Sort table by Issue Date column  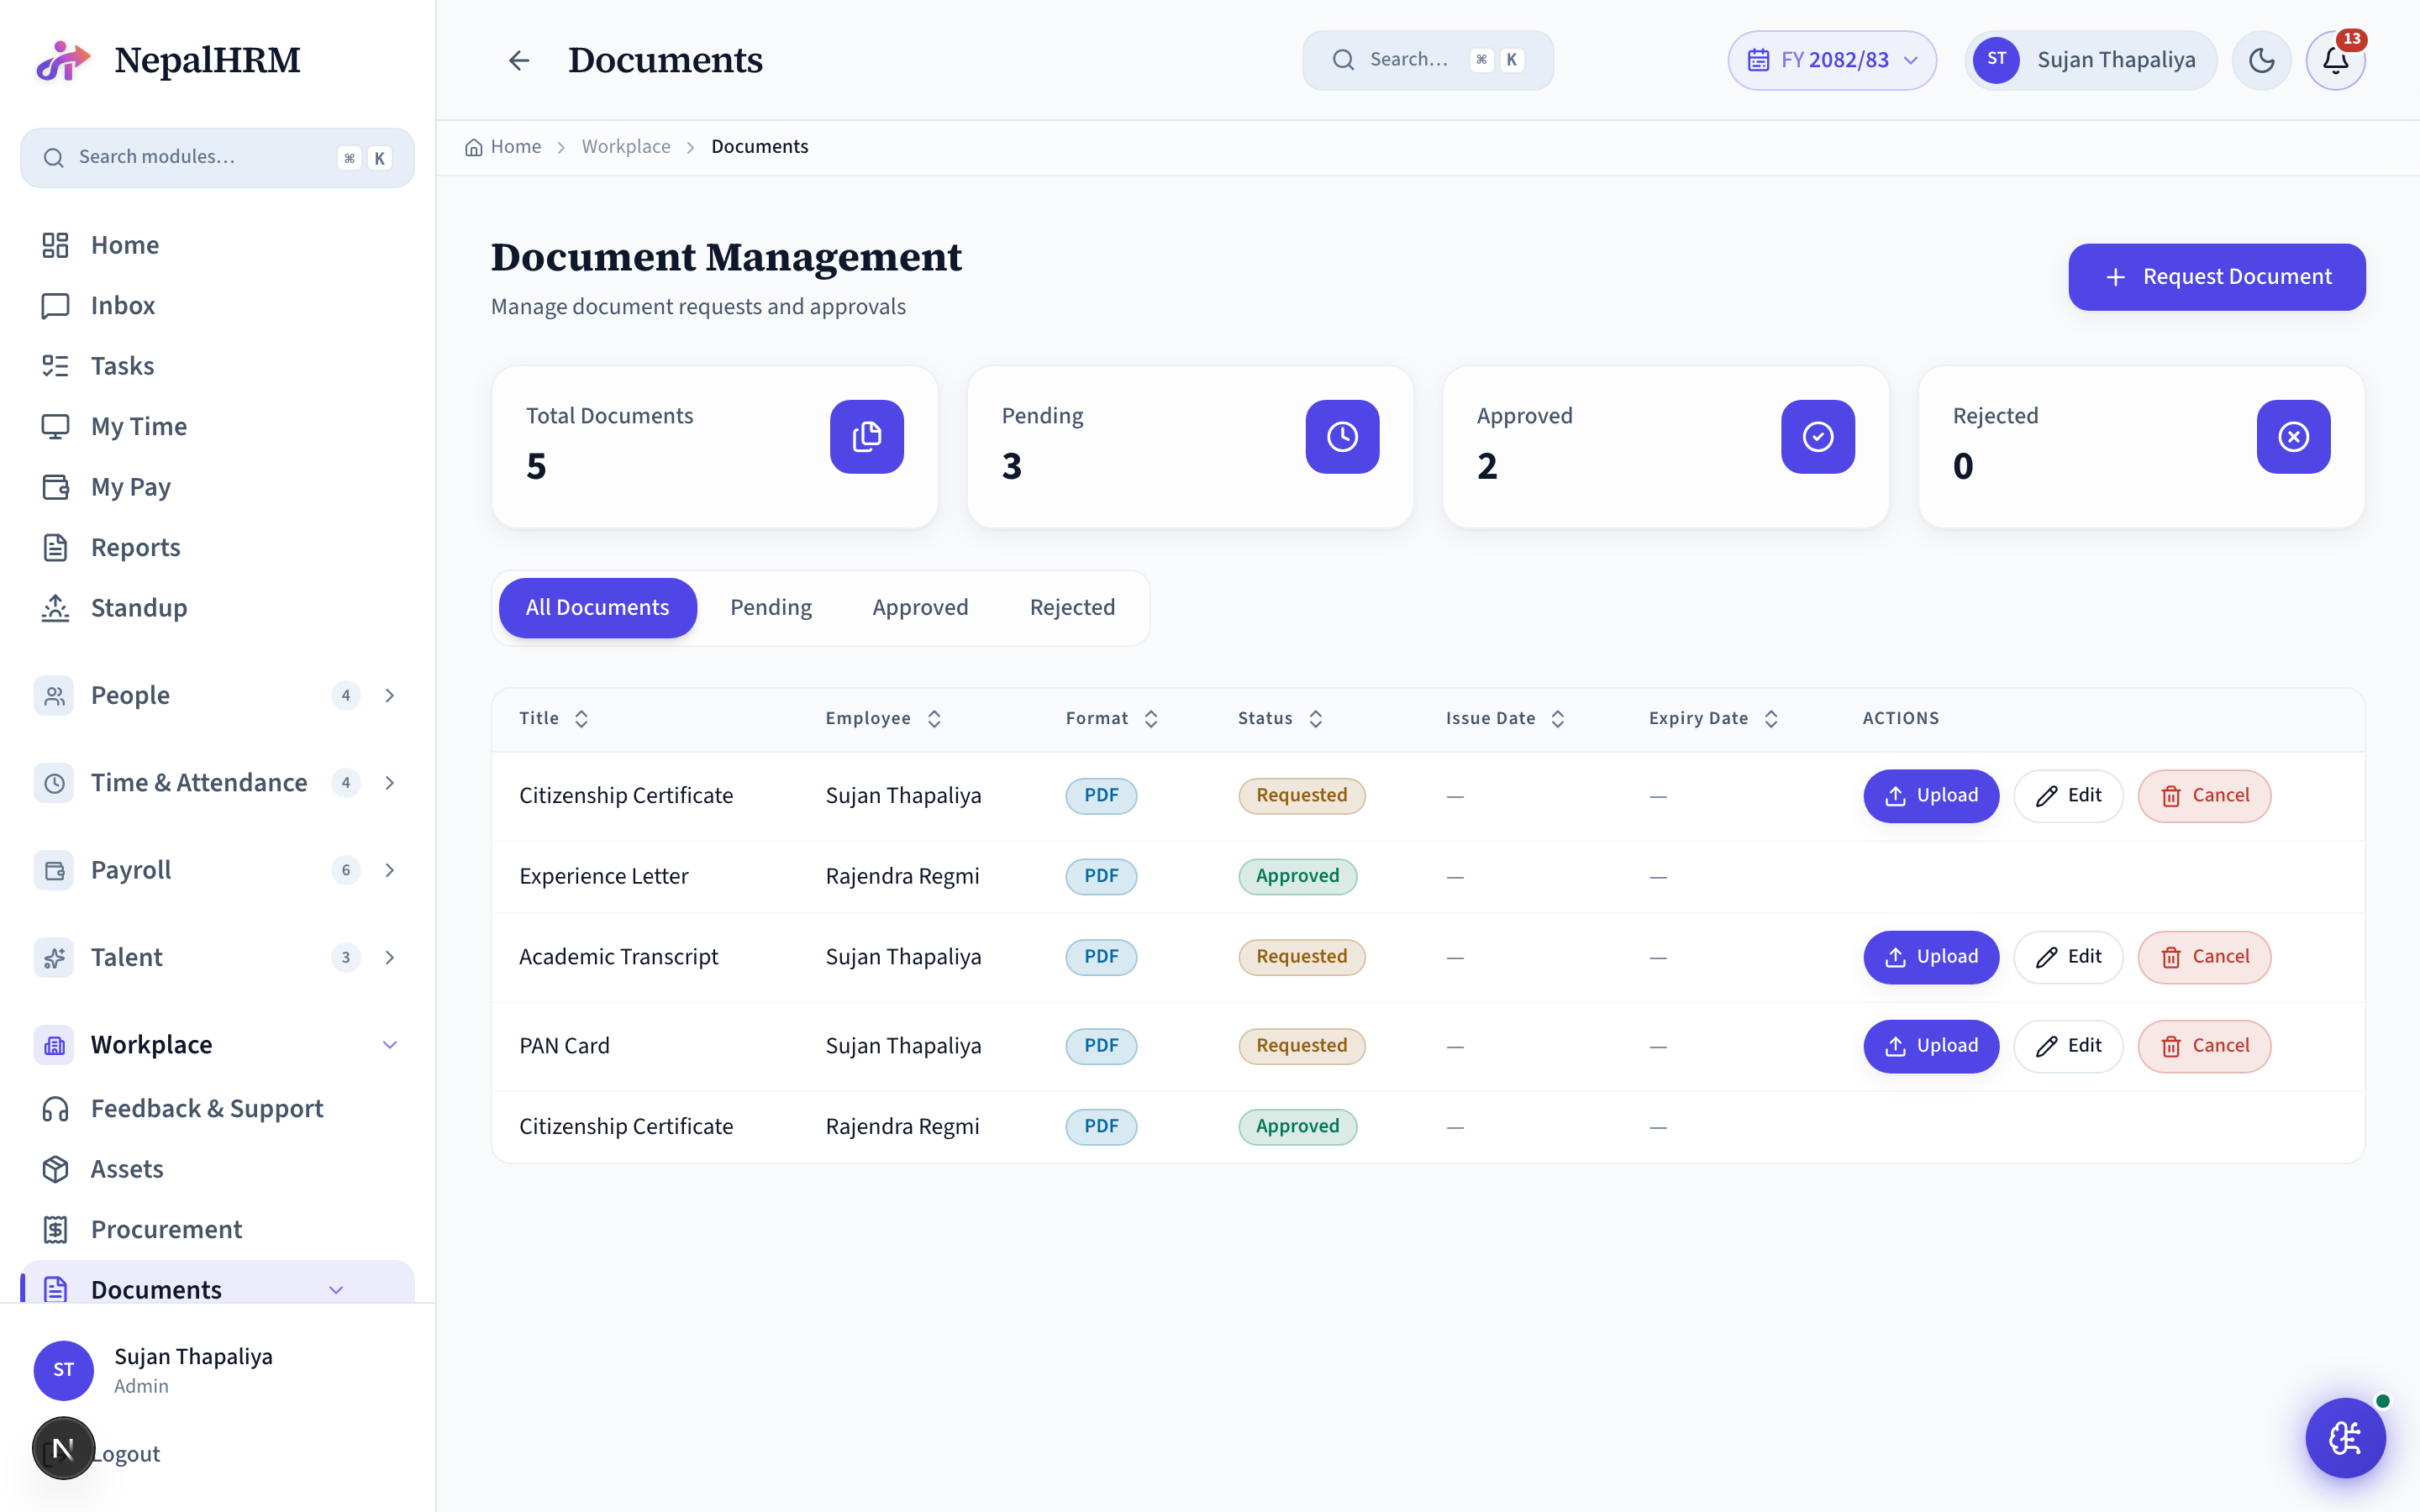[1505, 718]
